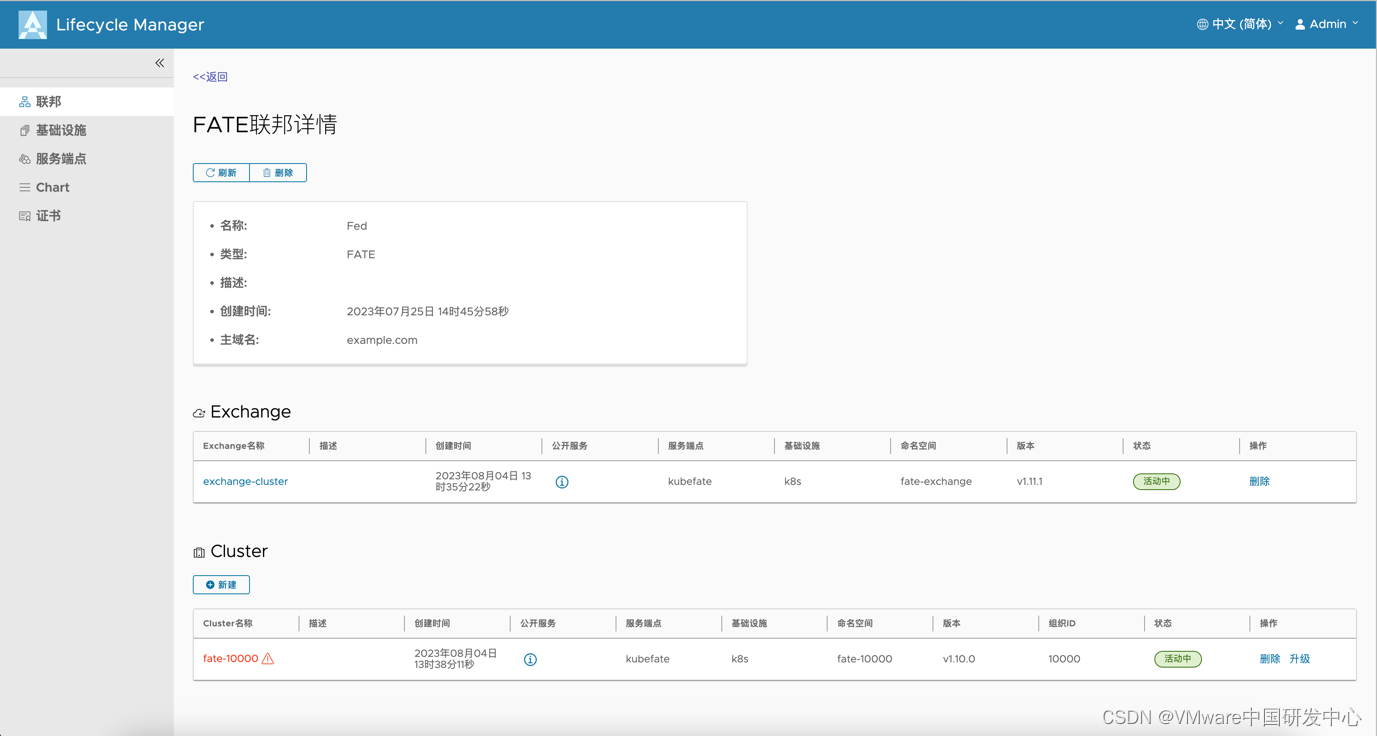
Task: Click the FATE type value
Action: (361, 255)
